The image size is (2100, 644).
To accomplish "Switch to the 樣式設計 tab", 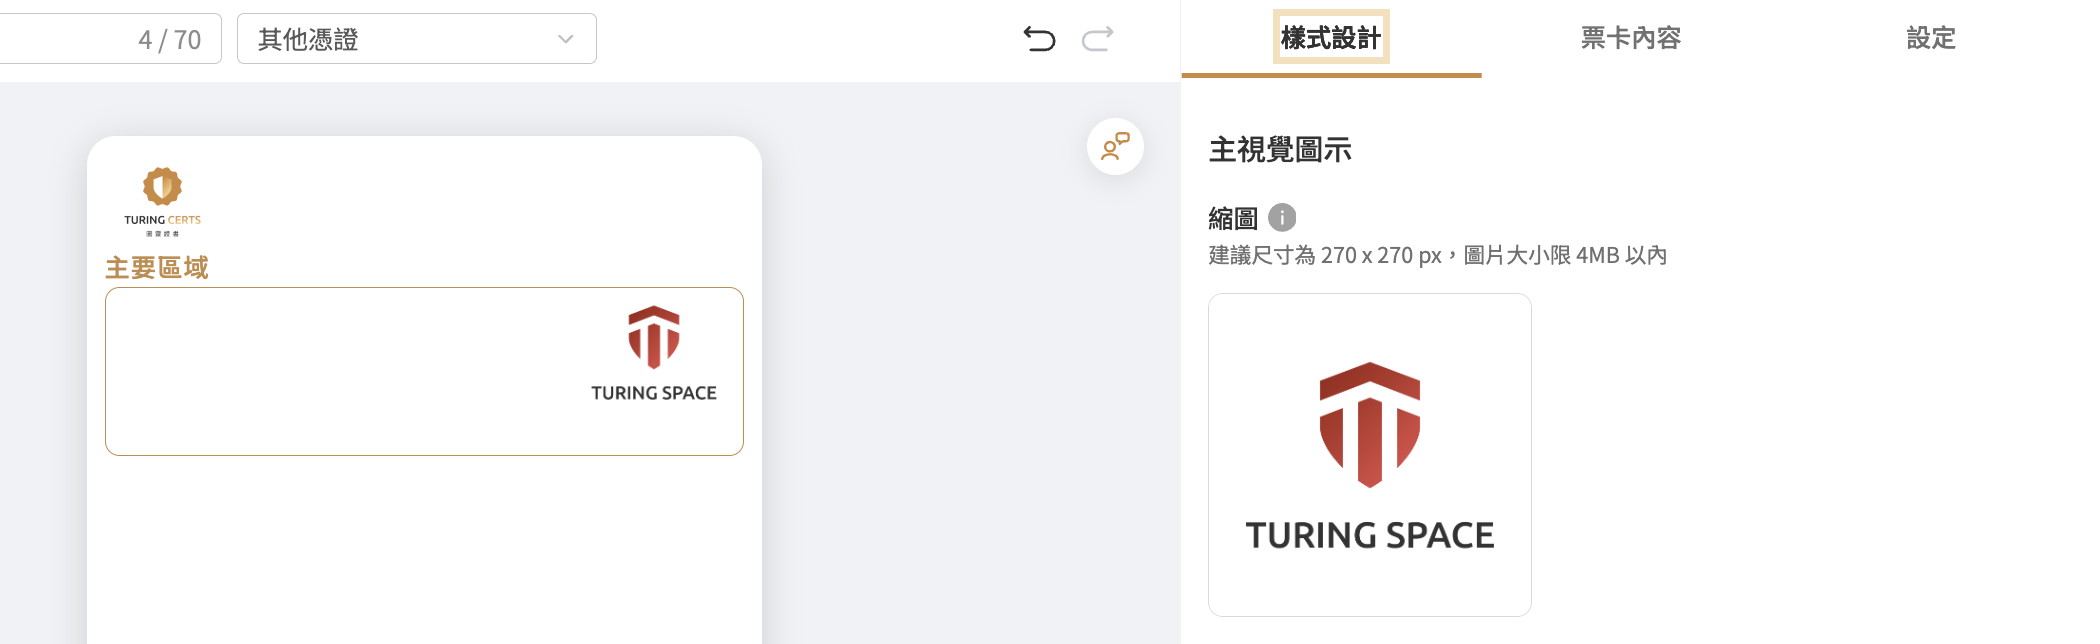I will tap(1330, 38).
